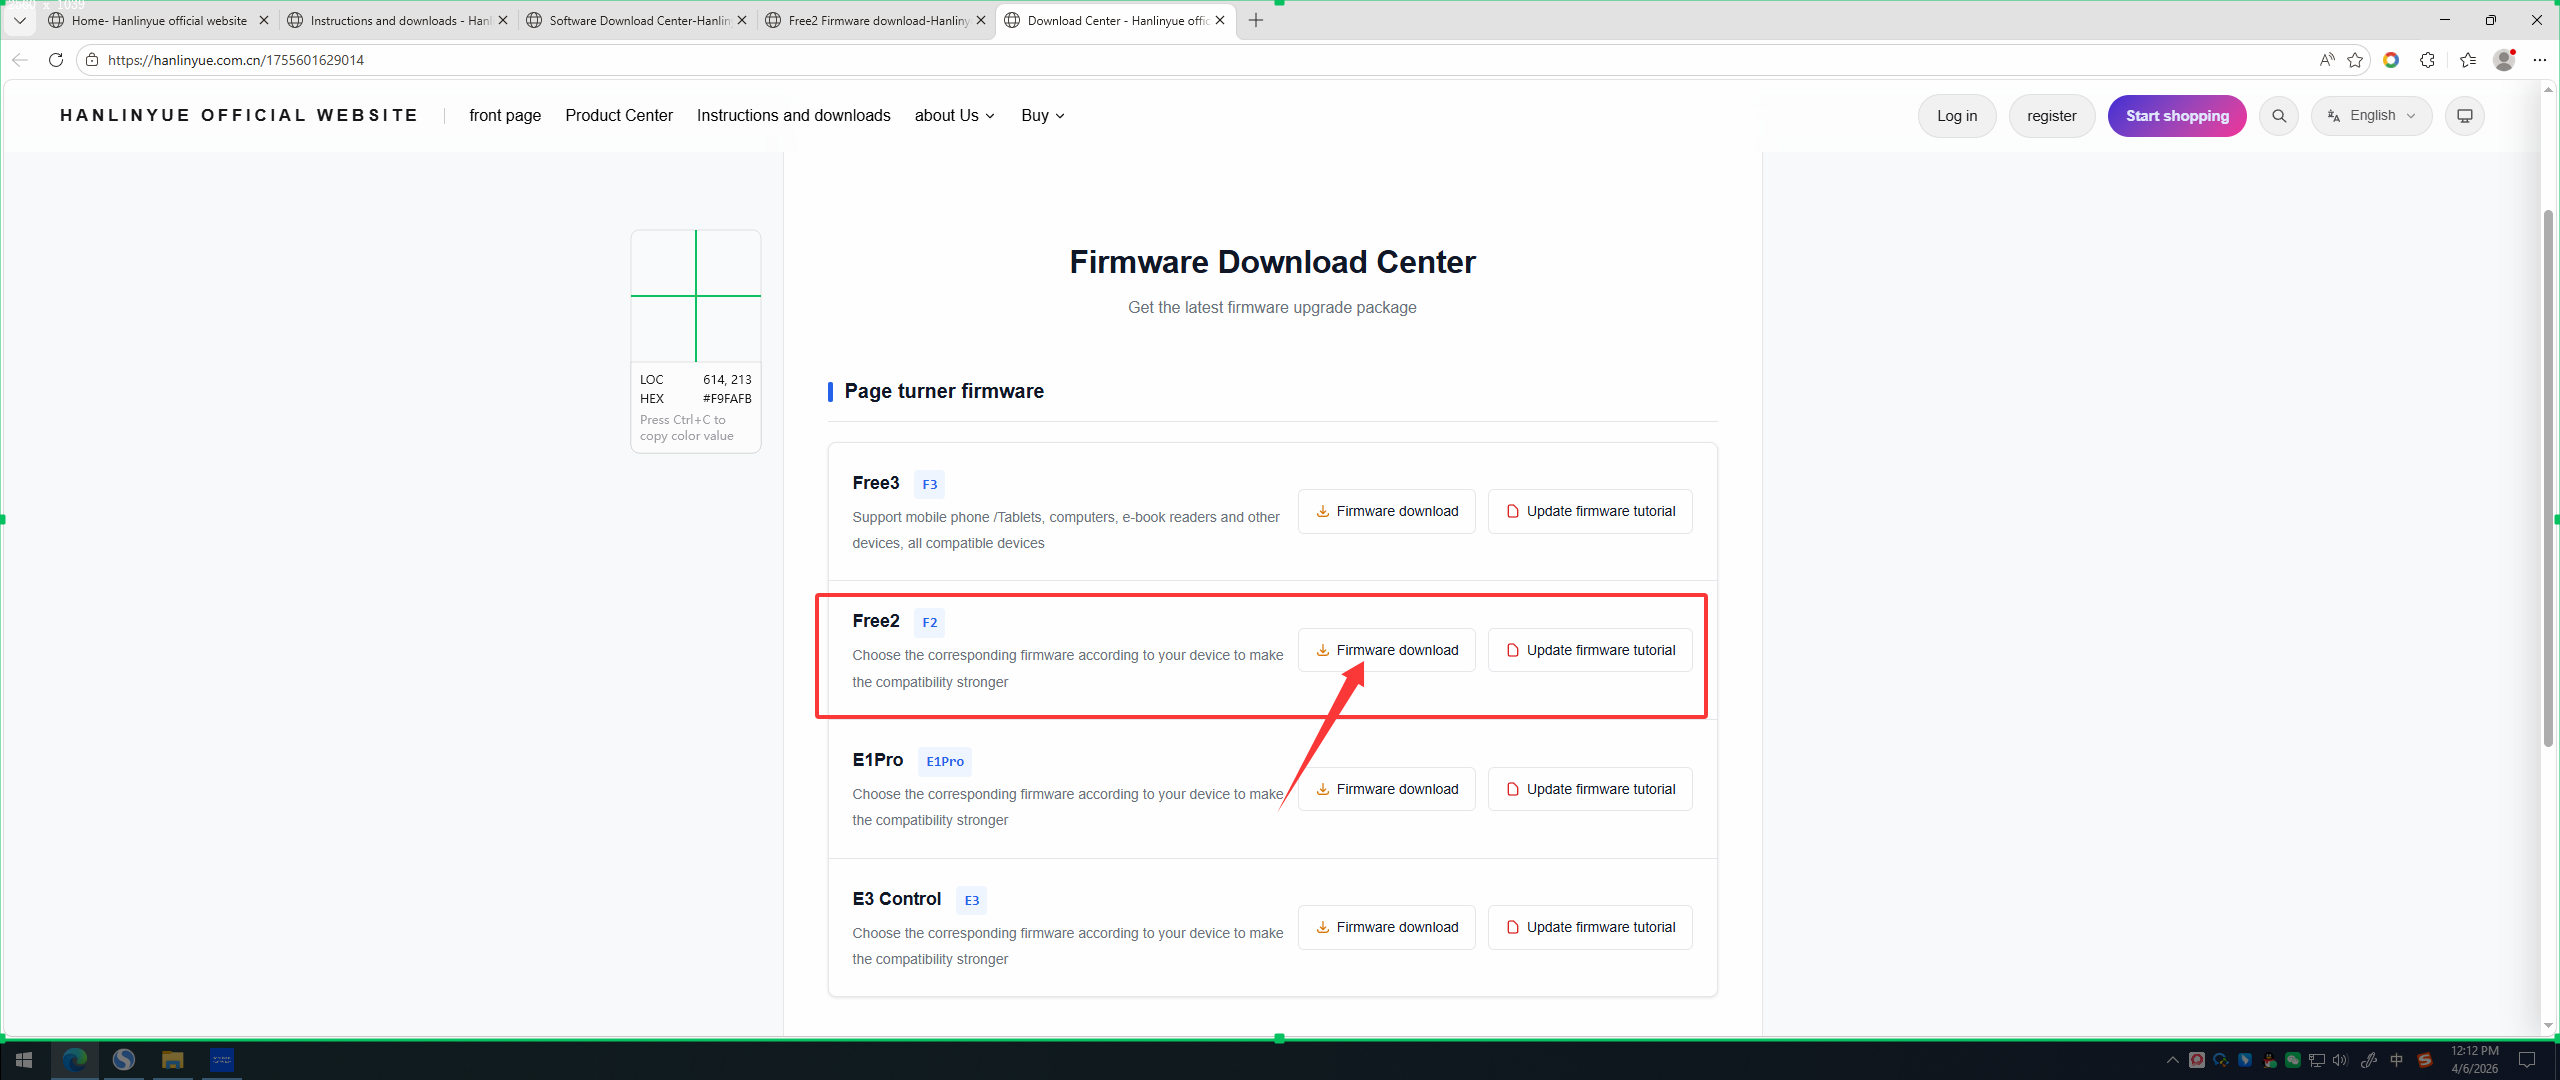Expand the 'about Us' menu chevron
The image size is (2560, 1080).
pyautogui.click(x=989, y=116)
